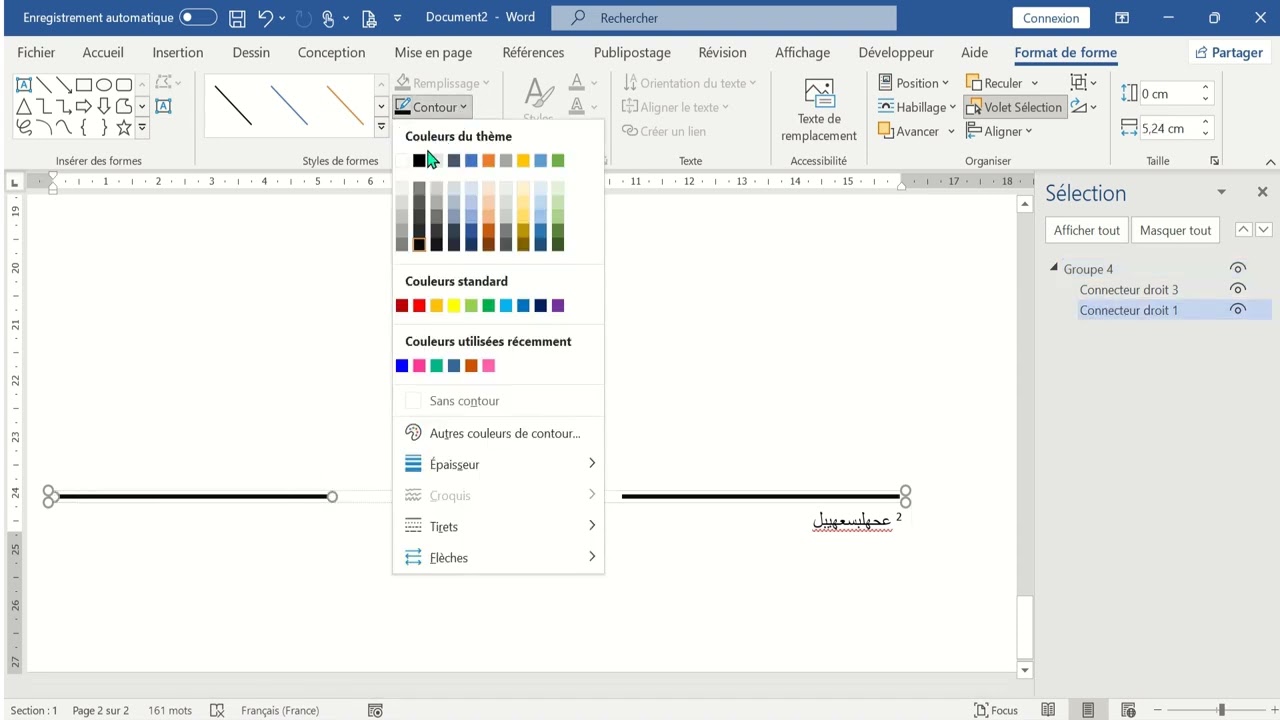Click the Partager button
The image size is (1280, 720).
tap(1230, 52)
